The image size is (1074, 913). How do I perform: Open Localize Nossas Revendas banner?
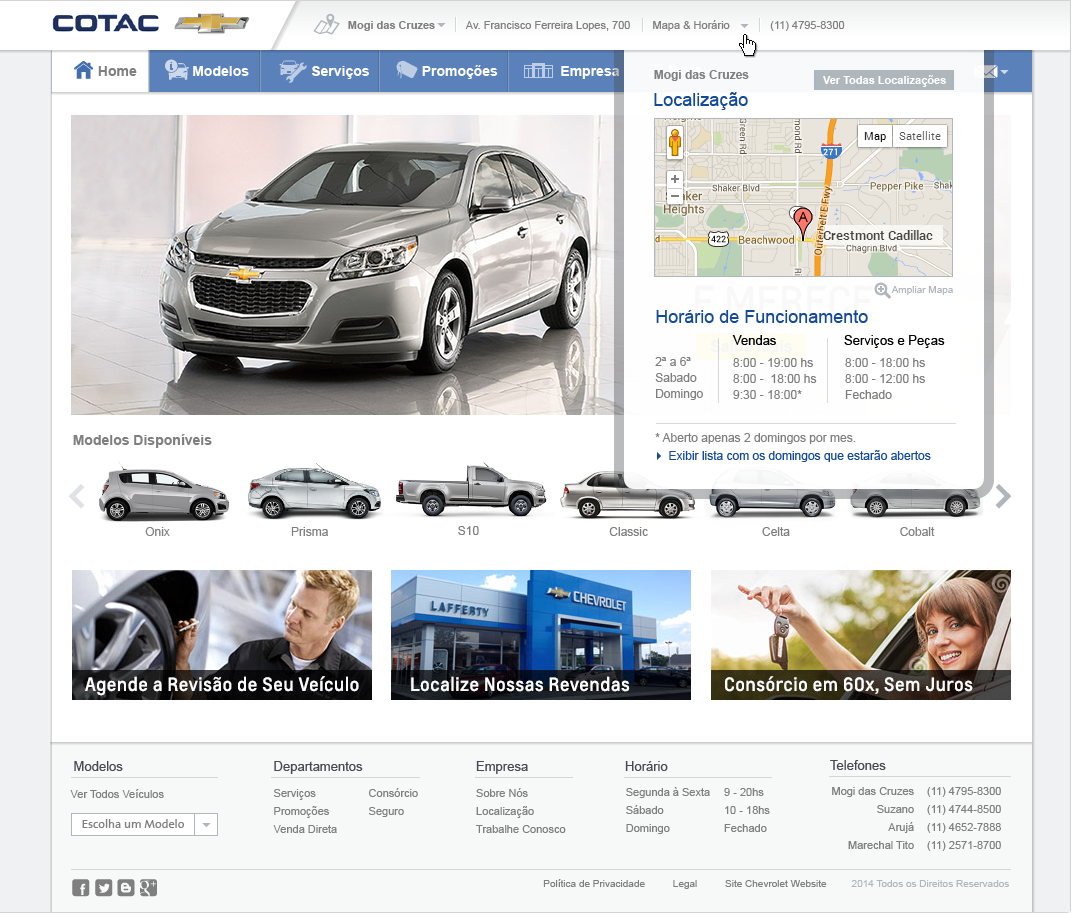541,635
